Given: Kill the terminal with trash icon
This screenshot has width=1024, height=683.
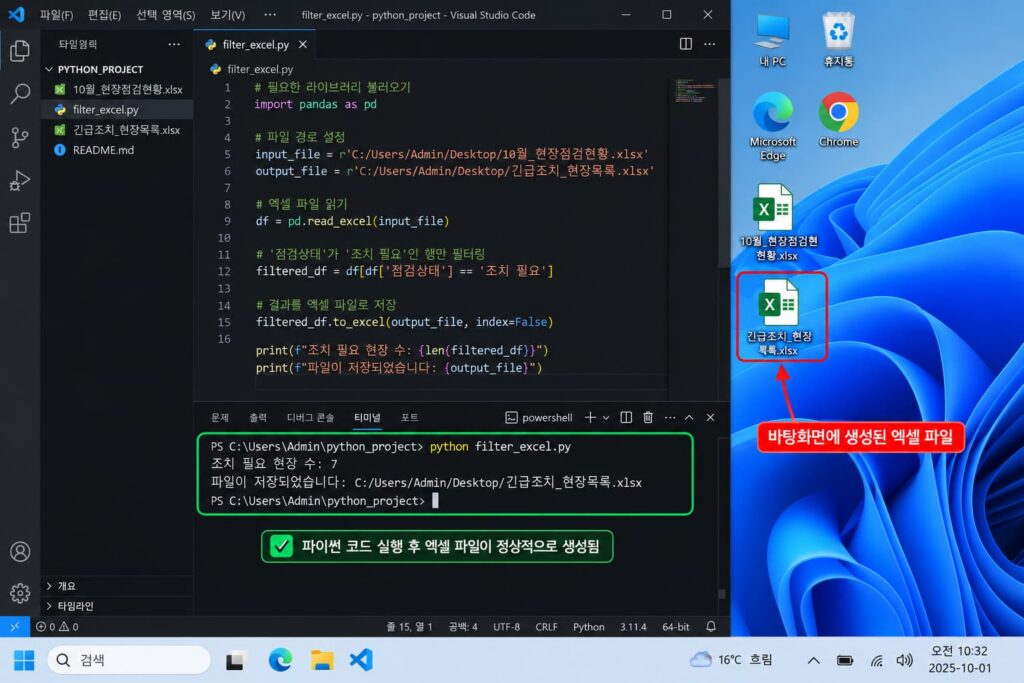Looking at the screenshot, I should (x=648, y=417).
